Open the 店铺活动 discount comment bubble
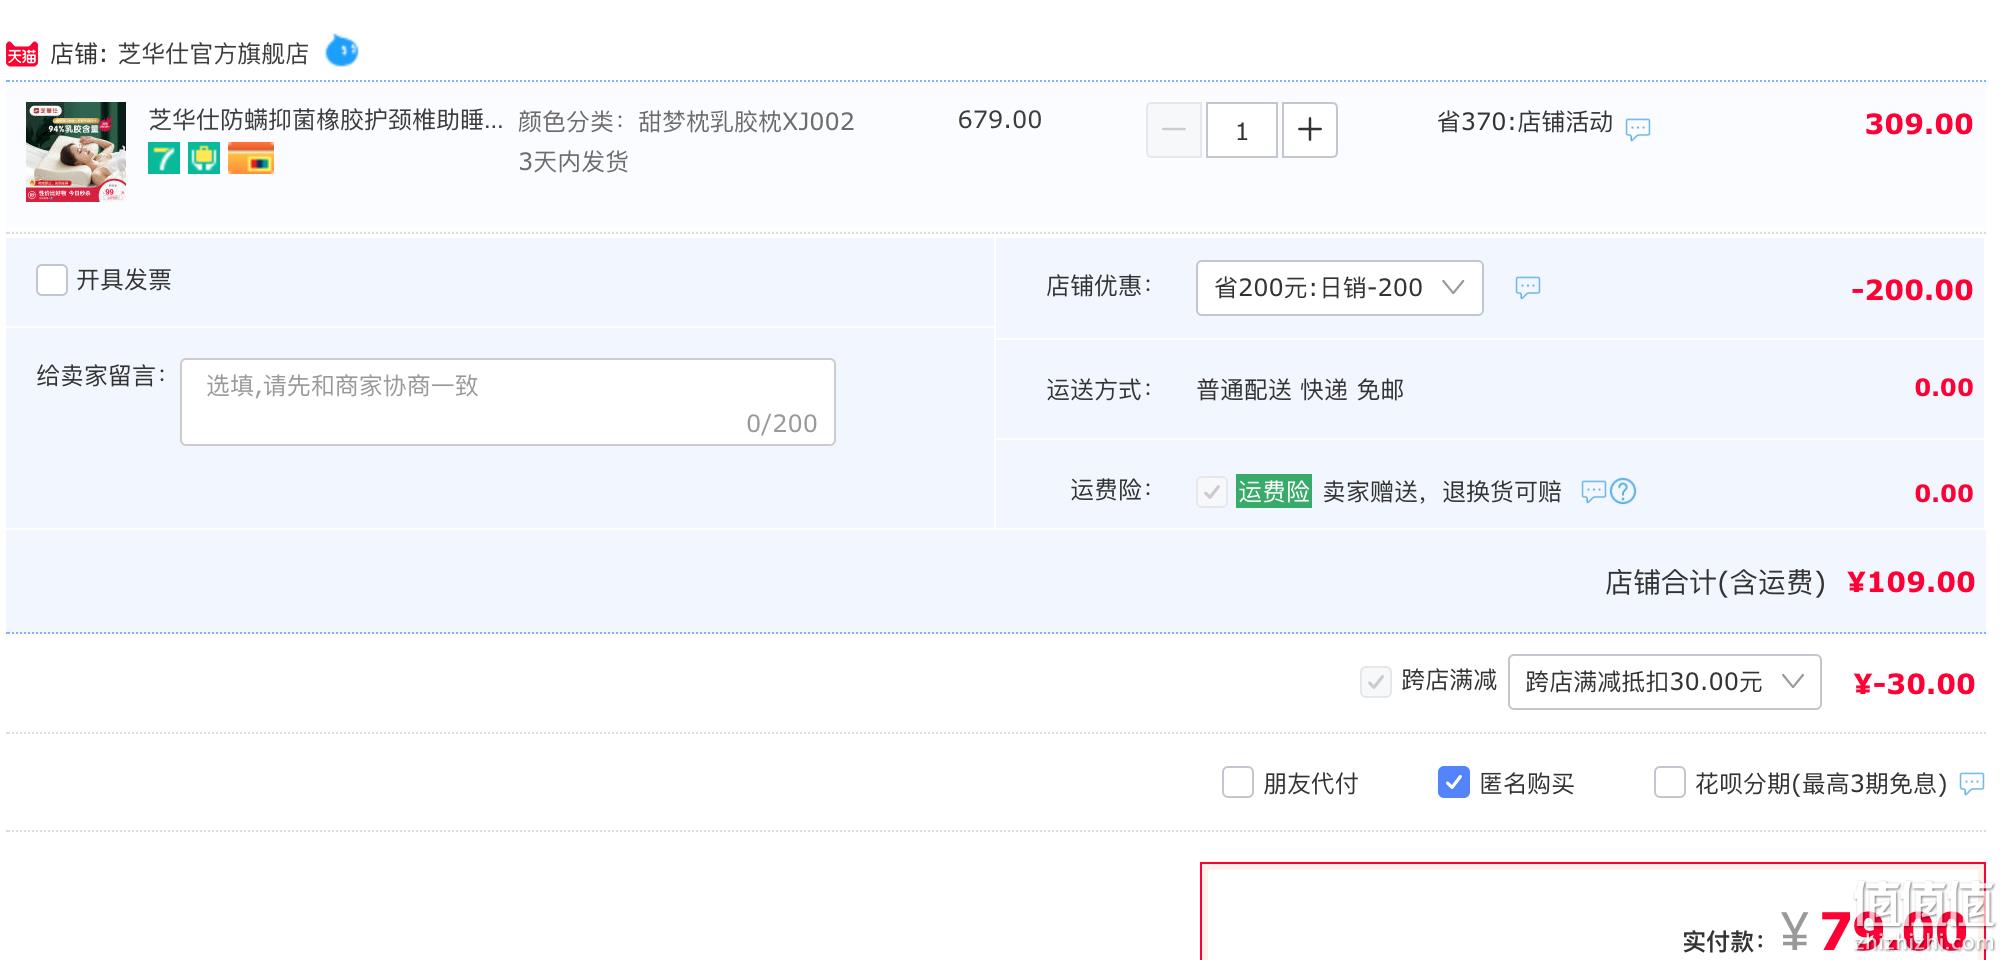The height and width of the screenshot is (960, 2004). [1638, 128]
